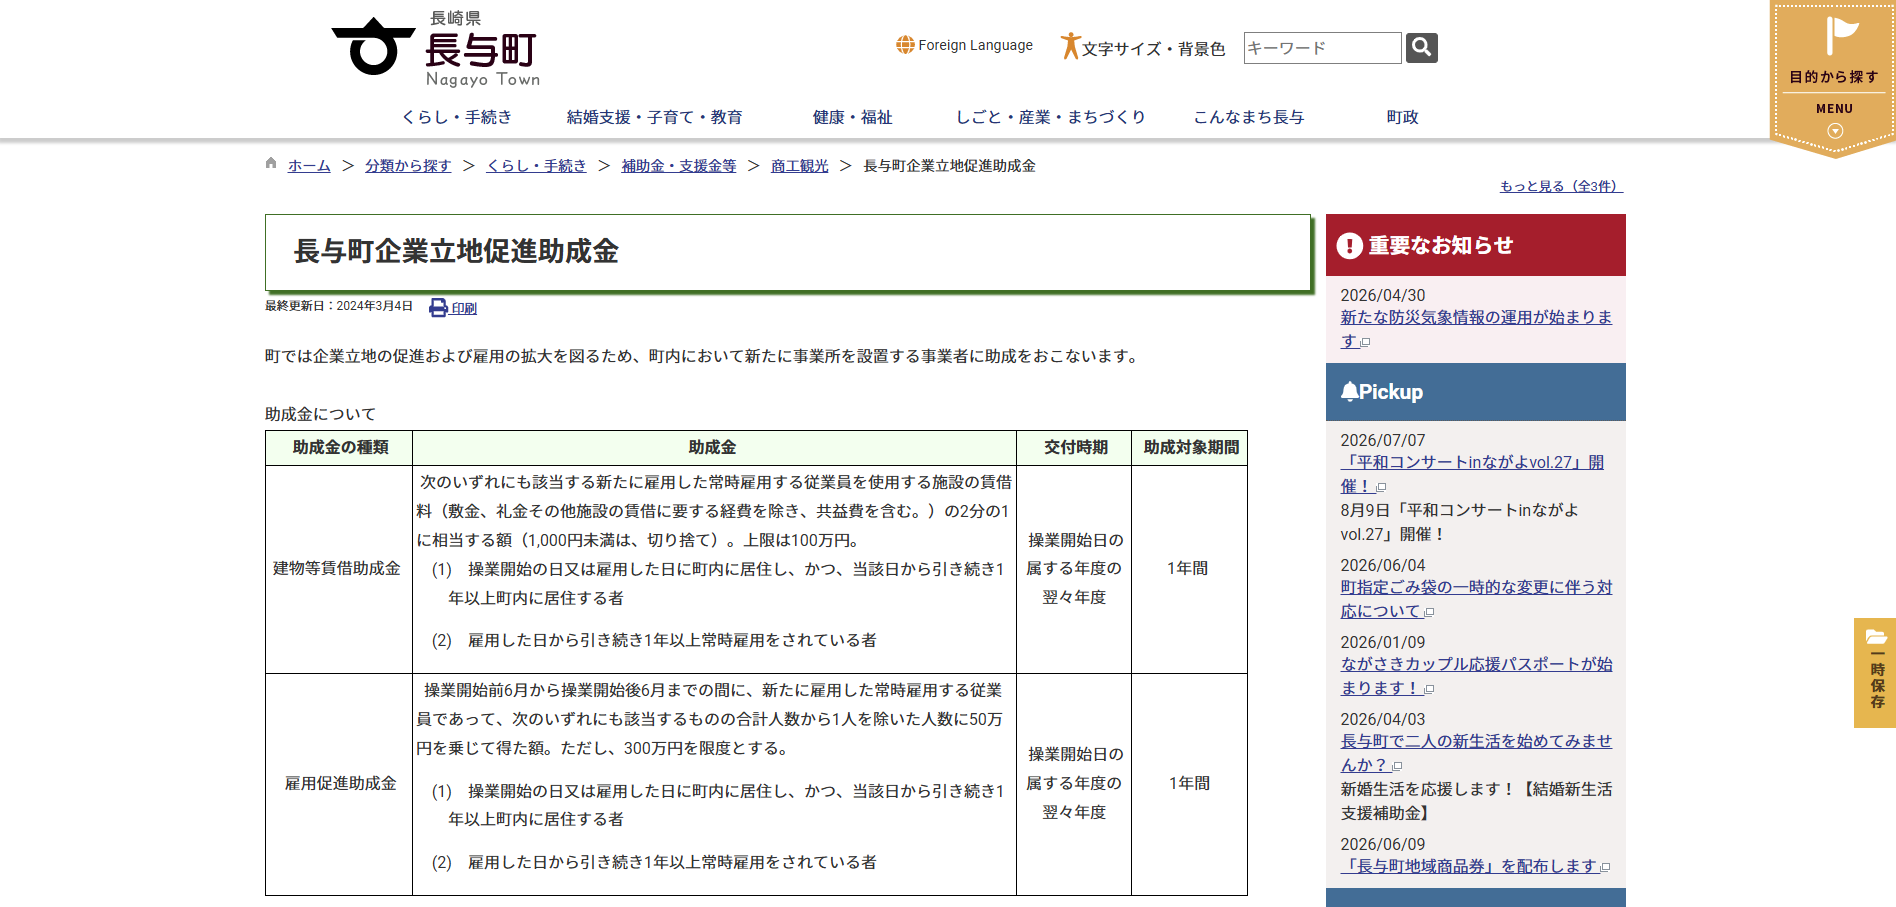Click the magnifying glass search button
Image resolution: width=1896 pixels, height=907 pixels.
(1421, 47)
